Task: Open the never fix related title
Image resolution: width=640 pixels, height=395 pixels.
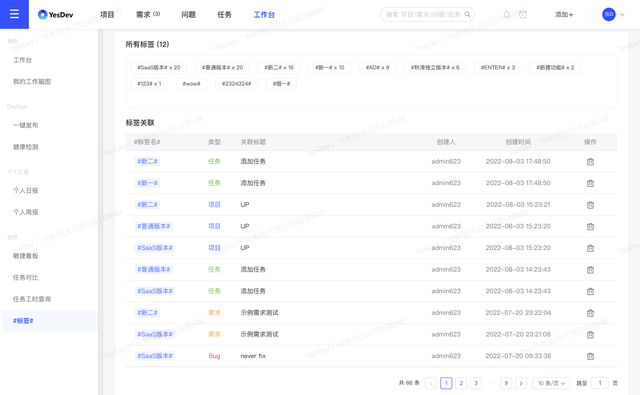Action: tap(253, 356)
